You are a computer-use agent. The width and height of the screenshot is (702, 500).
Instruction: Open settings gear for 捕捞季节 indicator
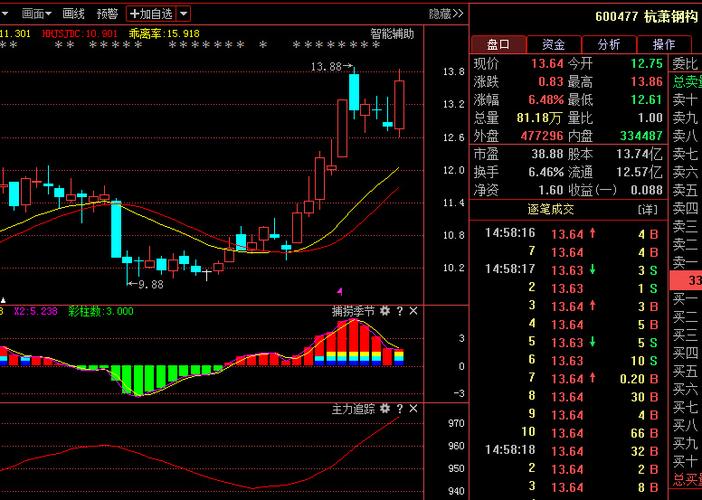(x=385, y=311)
